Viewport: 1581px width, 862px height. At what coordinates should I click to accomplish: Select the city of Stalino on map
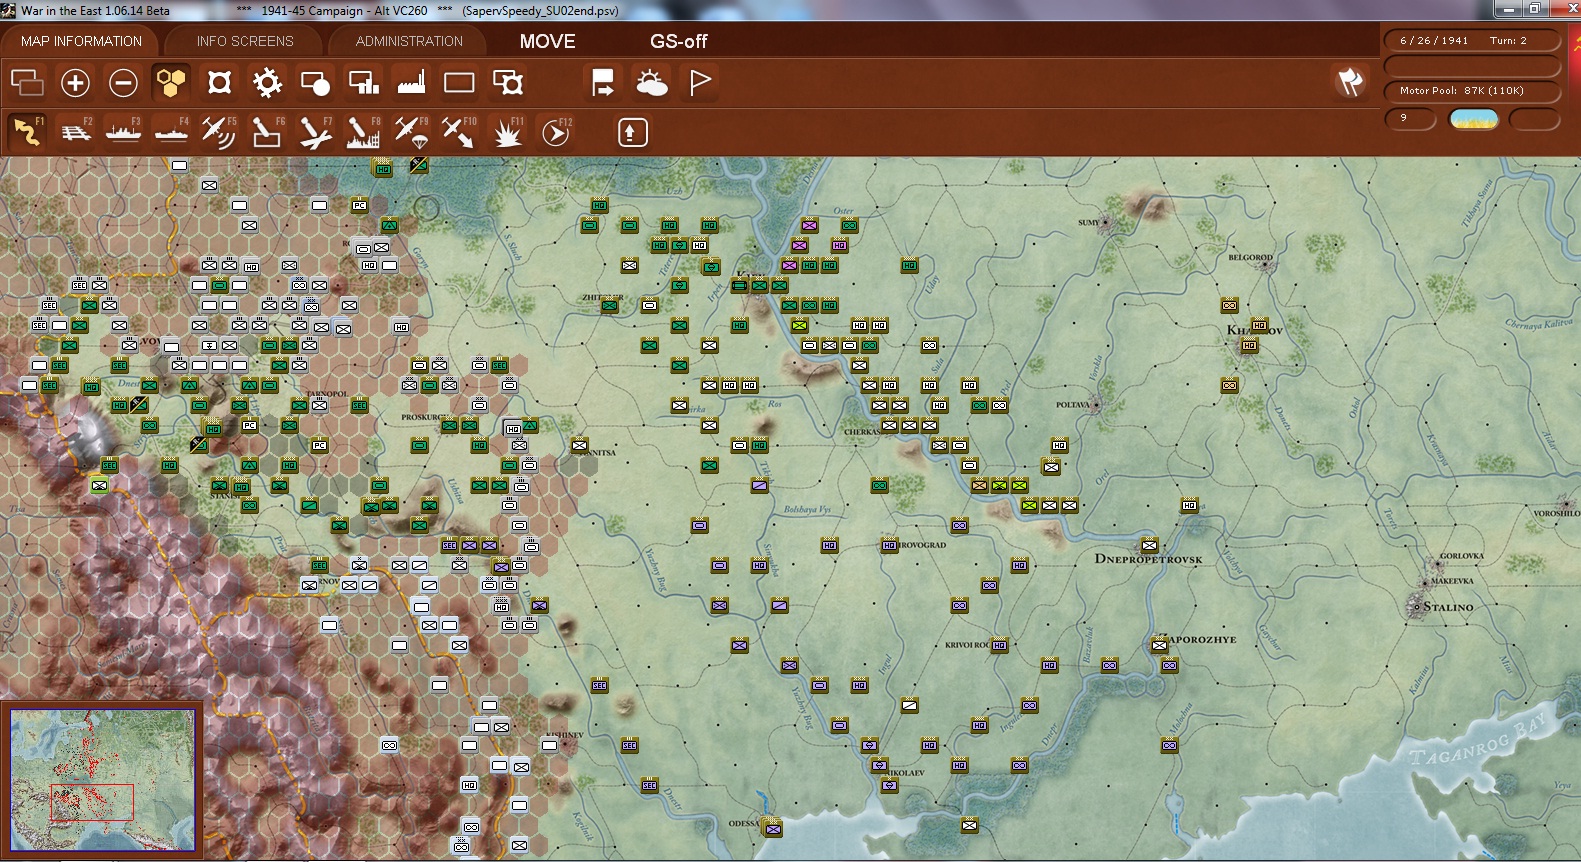(x=1447, y=607)
